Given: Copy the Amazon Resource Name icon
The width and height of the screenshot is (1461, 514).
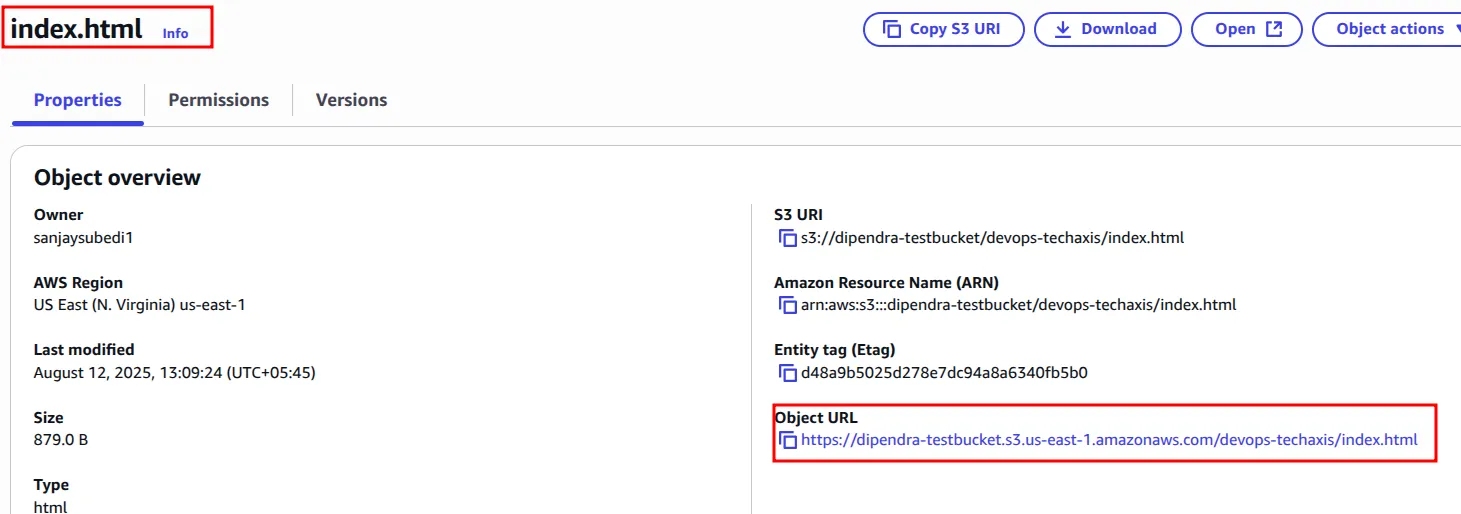Looking at the screenshot, I should tap(788, 305).
